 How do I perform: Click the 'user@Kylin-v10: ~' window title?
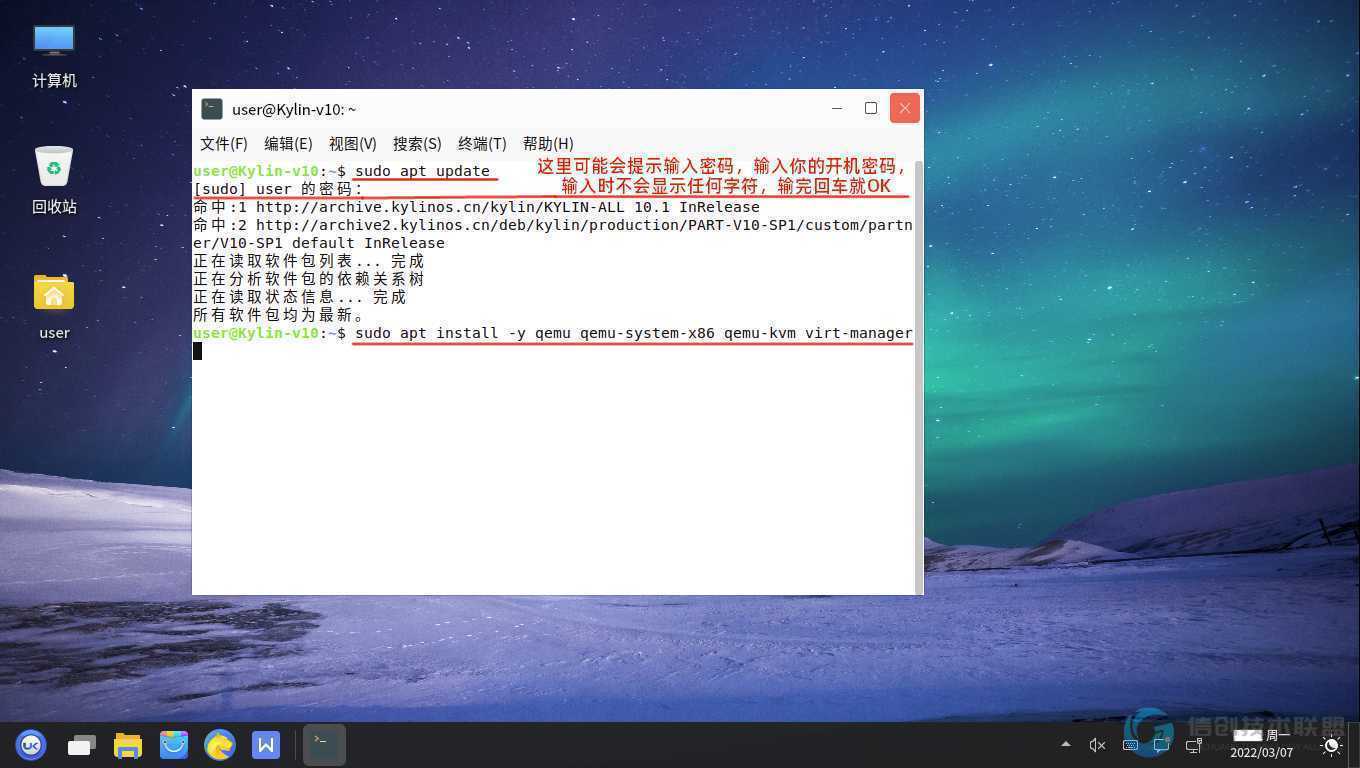[x=294, y=109]
